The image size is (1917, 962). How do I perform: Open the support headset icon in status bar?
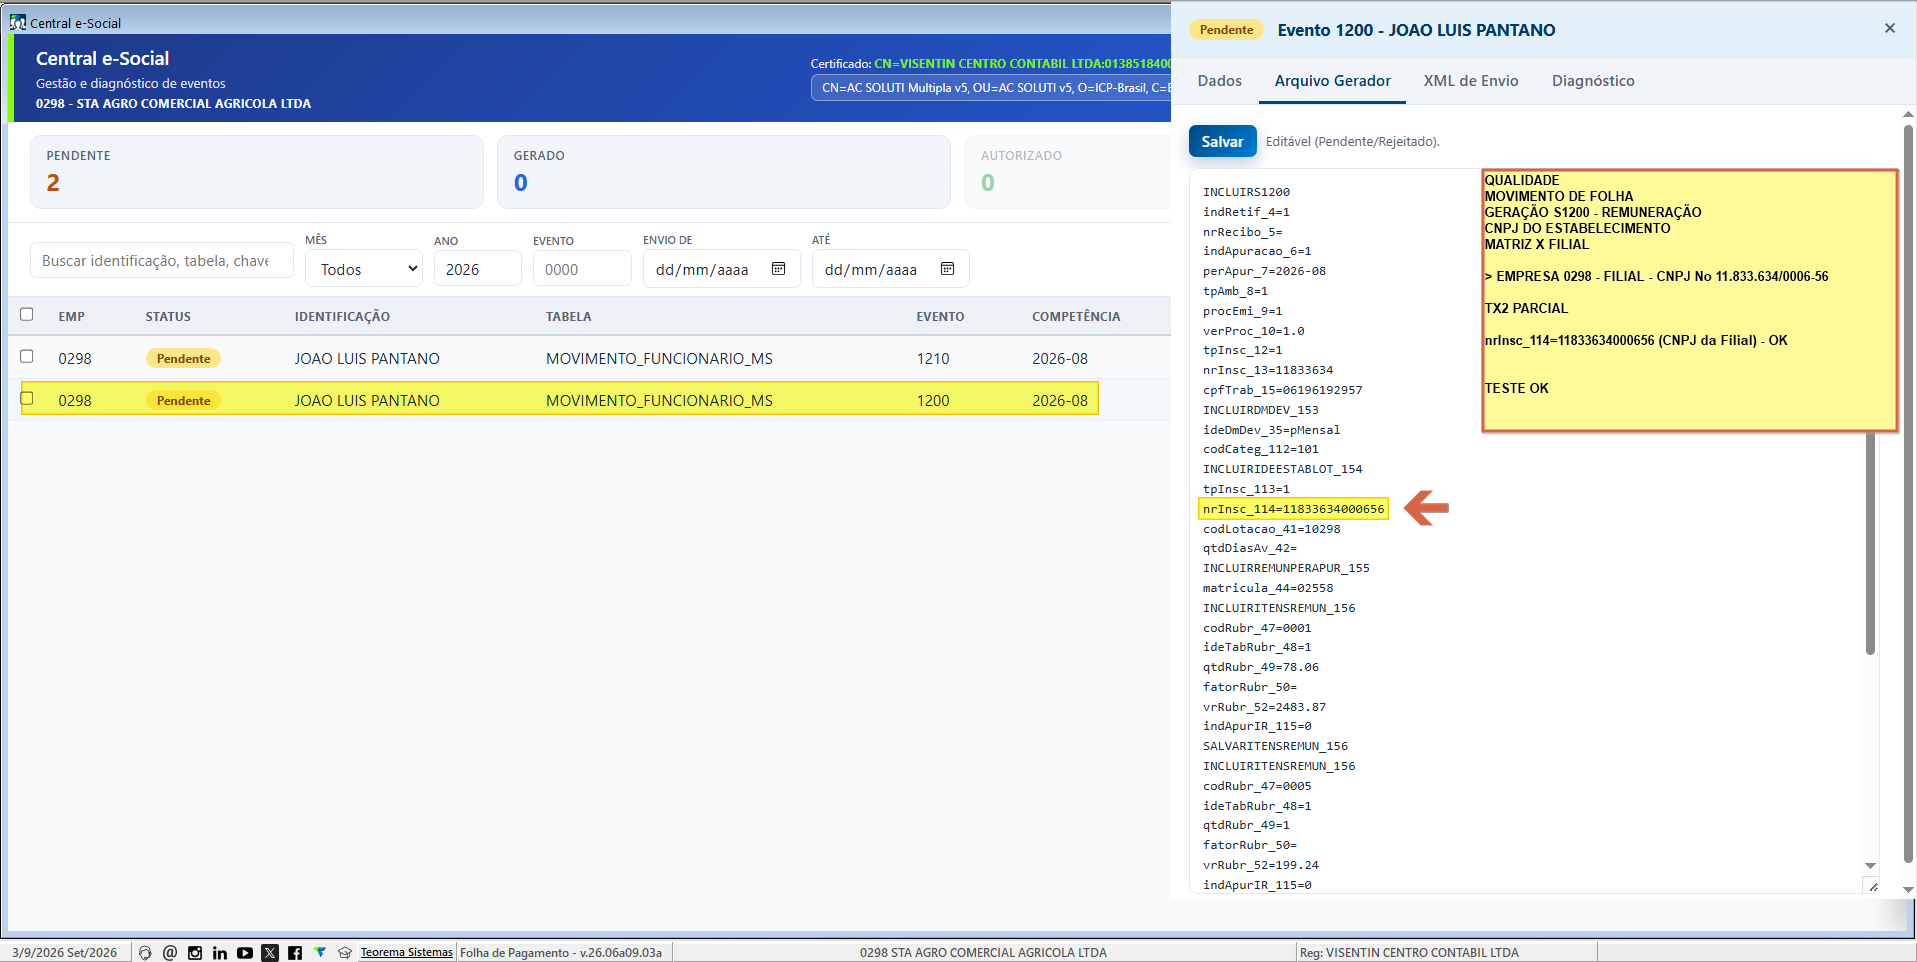click(145, 953)
